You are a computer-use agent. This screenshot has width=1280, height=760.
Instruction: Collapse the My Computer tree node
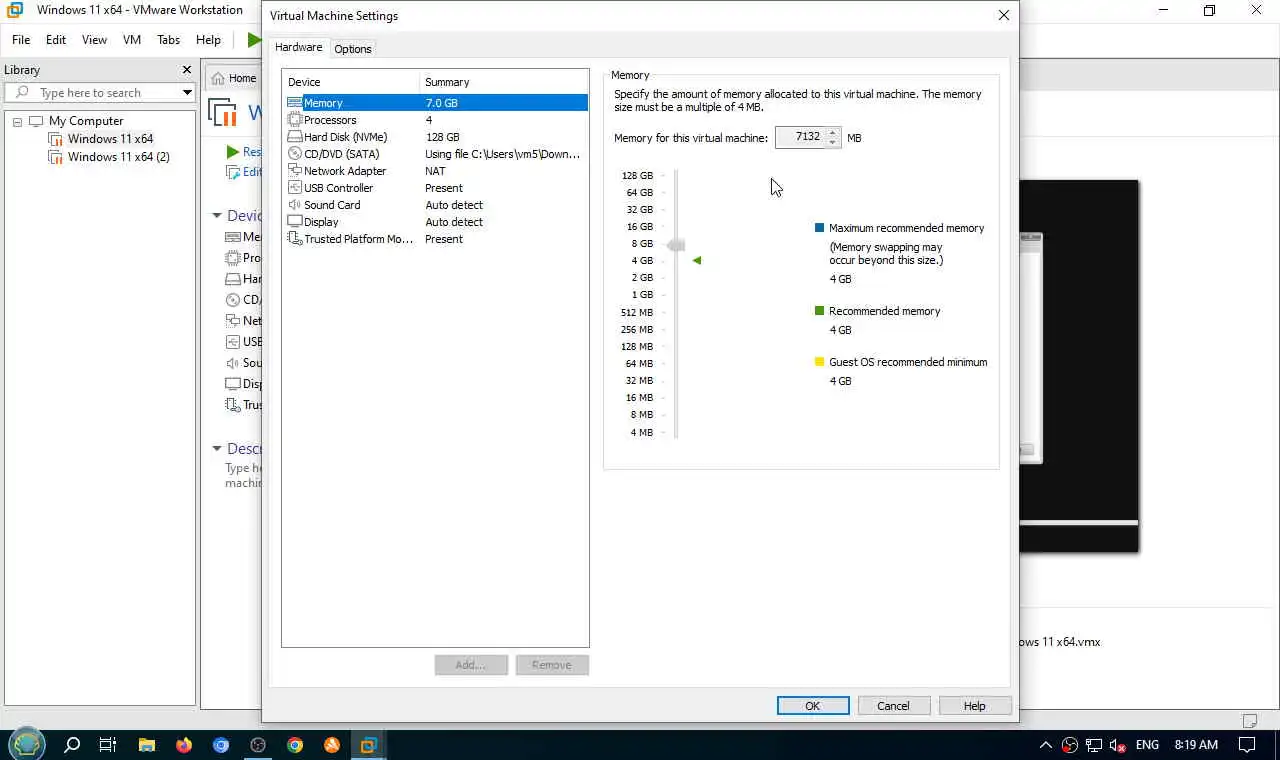tap(17, 121)
